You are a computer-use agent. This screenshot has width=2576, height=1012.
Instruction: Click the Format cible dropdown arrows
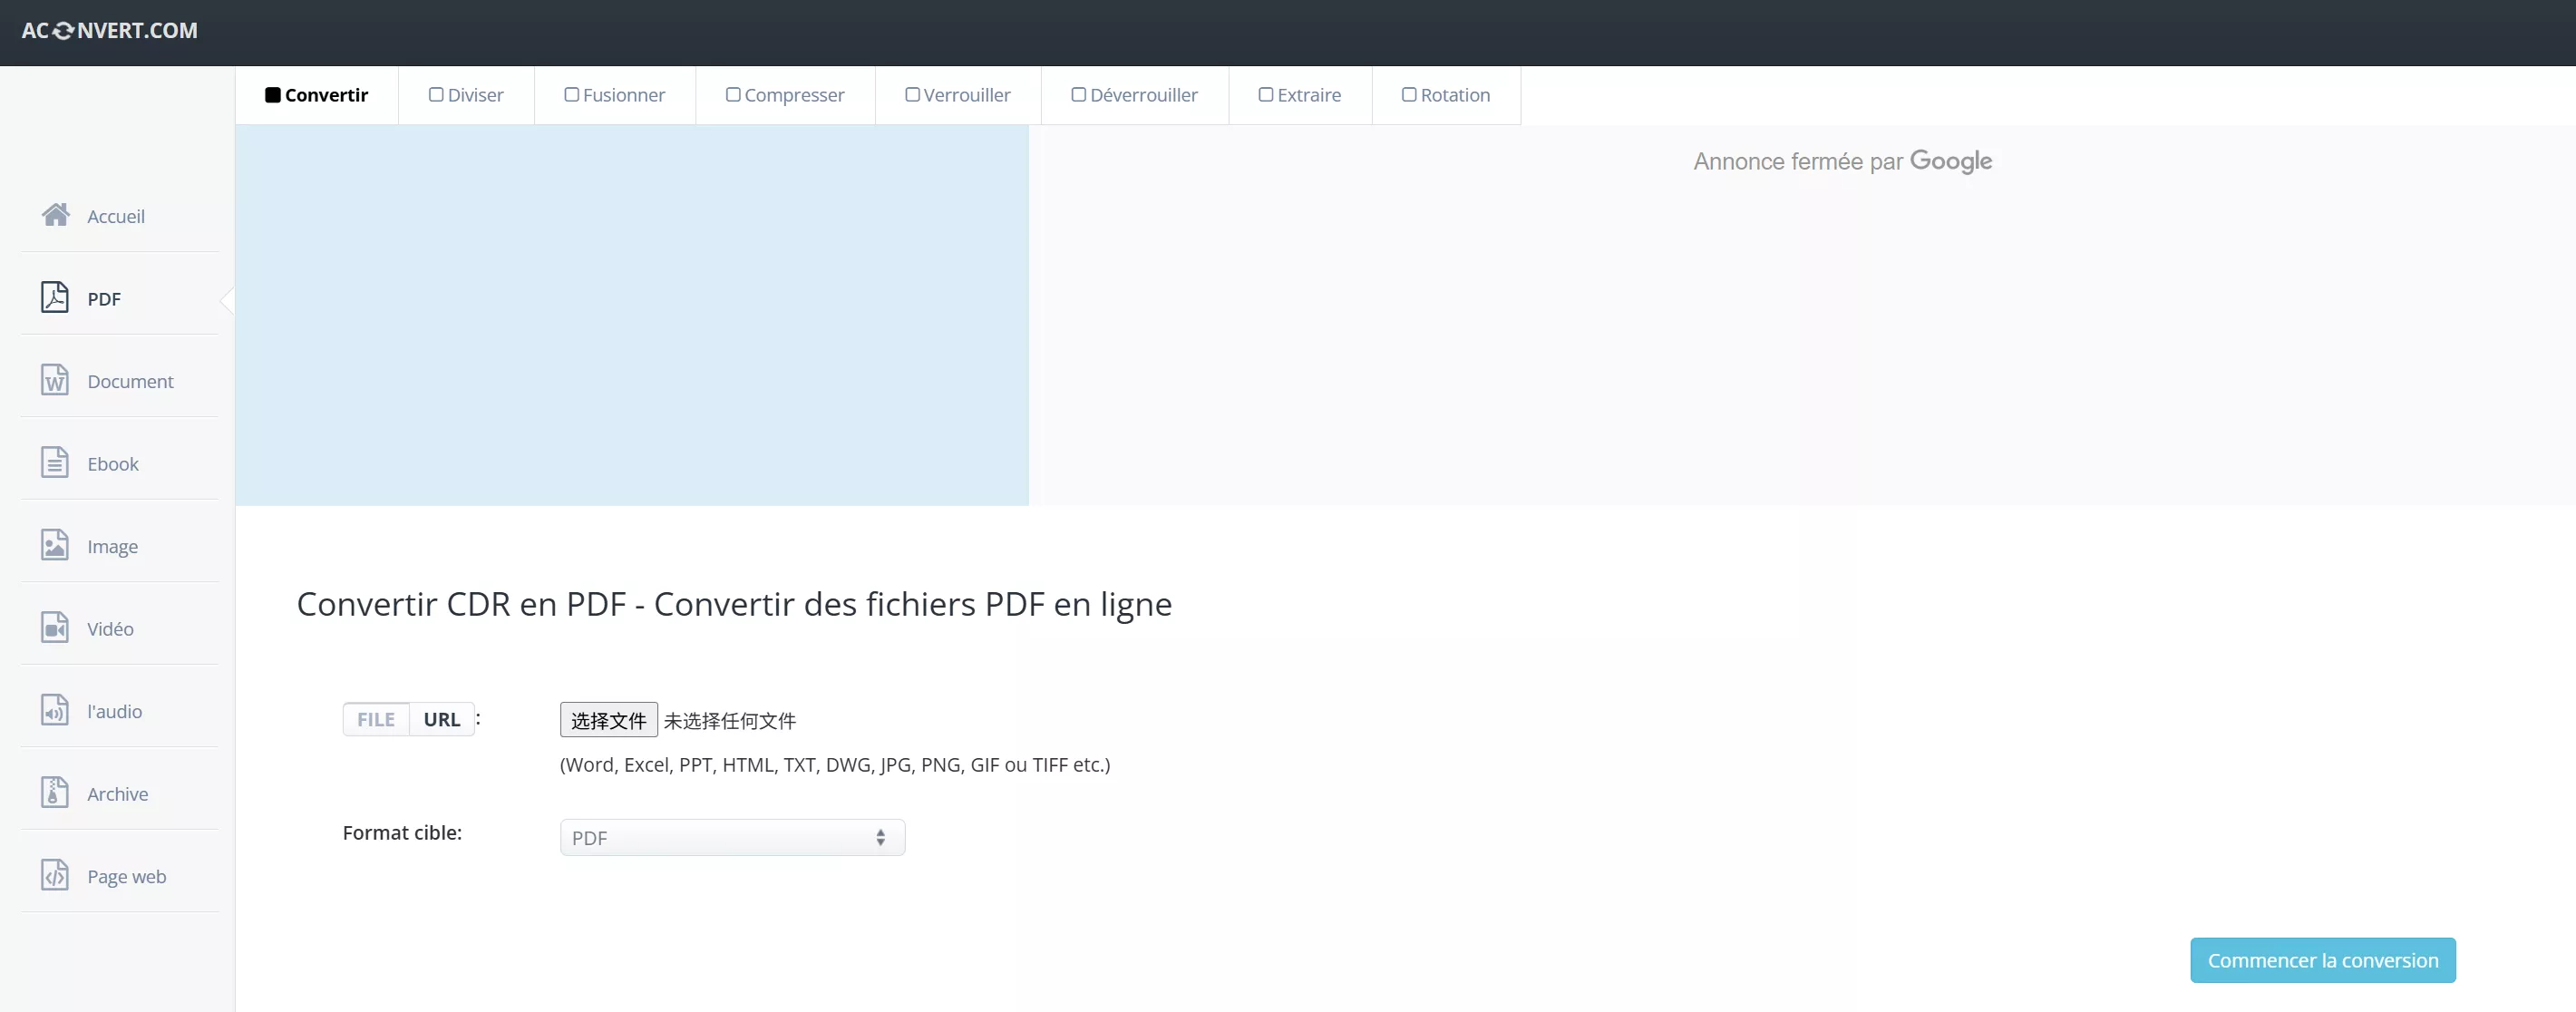point(880,838)
